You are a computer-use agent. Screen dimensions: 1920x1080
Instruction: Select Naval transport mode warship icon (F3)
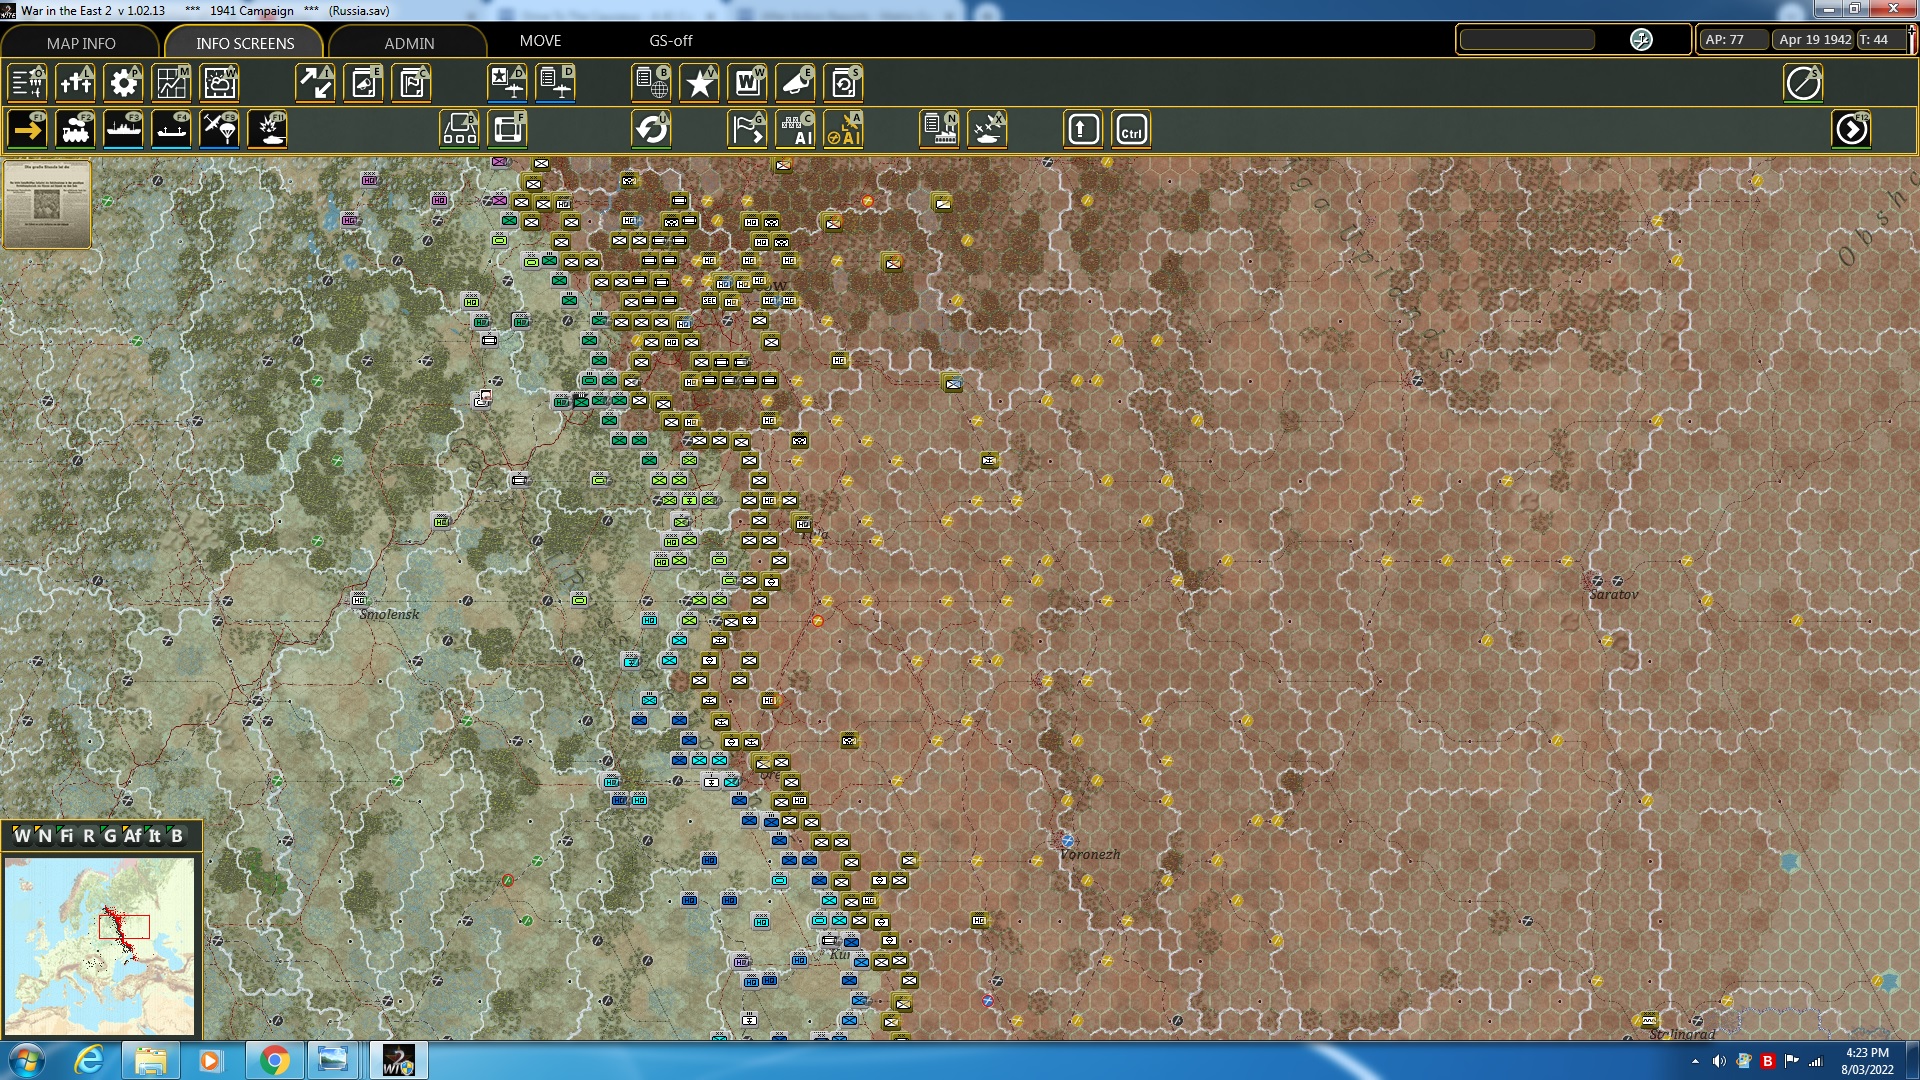point(123,130)
